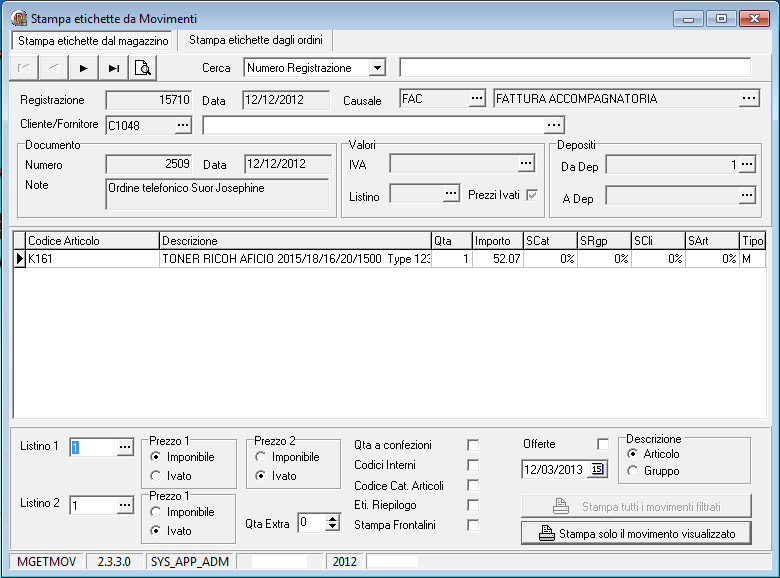Expand the Cerca Numero Registrazione dropdown

378,68
